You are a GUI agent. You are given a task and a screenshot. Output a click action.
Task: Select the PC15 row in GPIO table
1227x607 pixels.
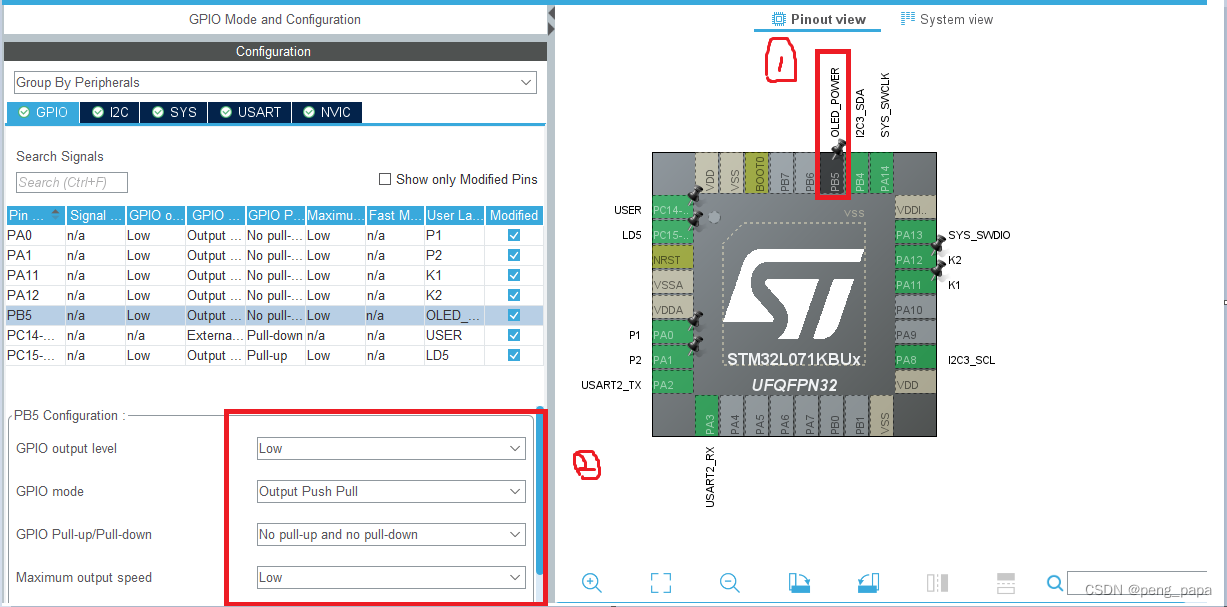click(274, 355)
